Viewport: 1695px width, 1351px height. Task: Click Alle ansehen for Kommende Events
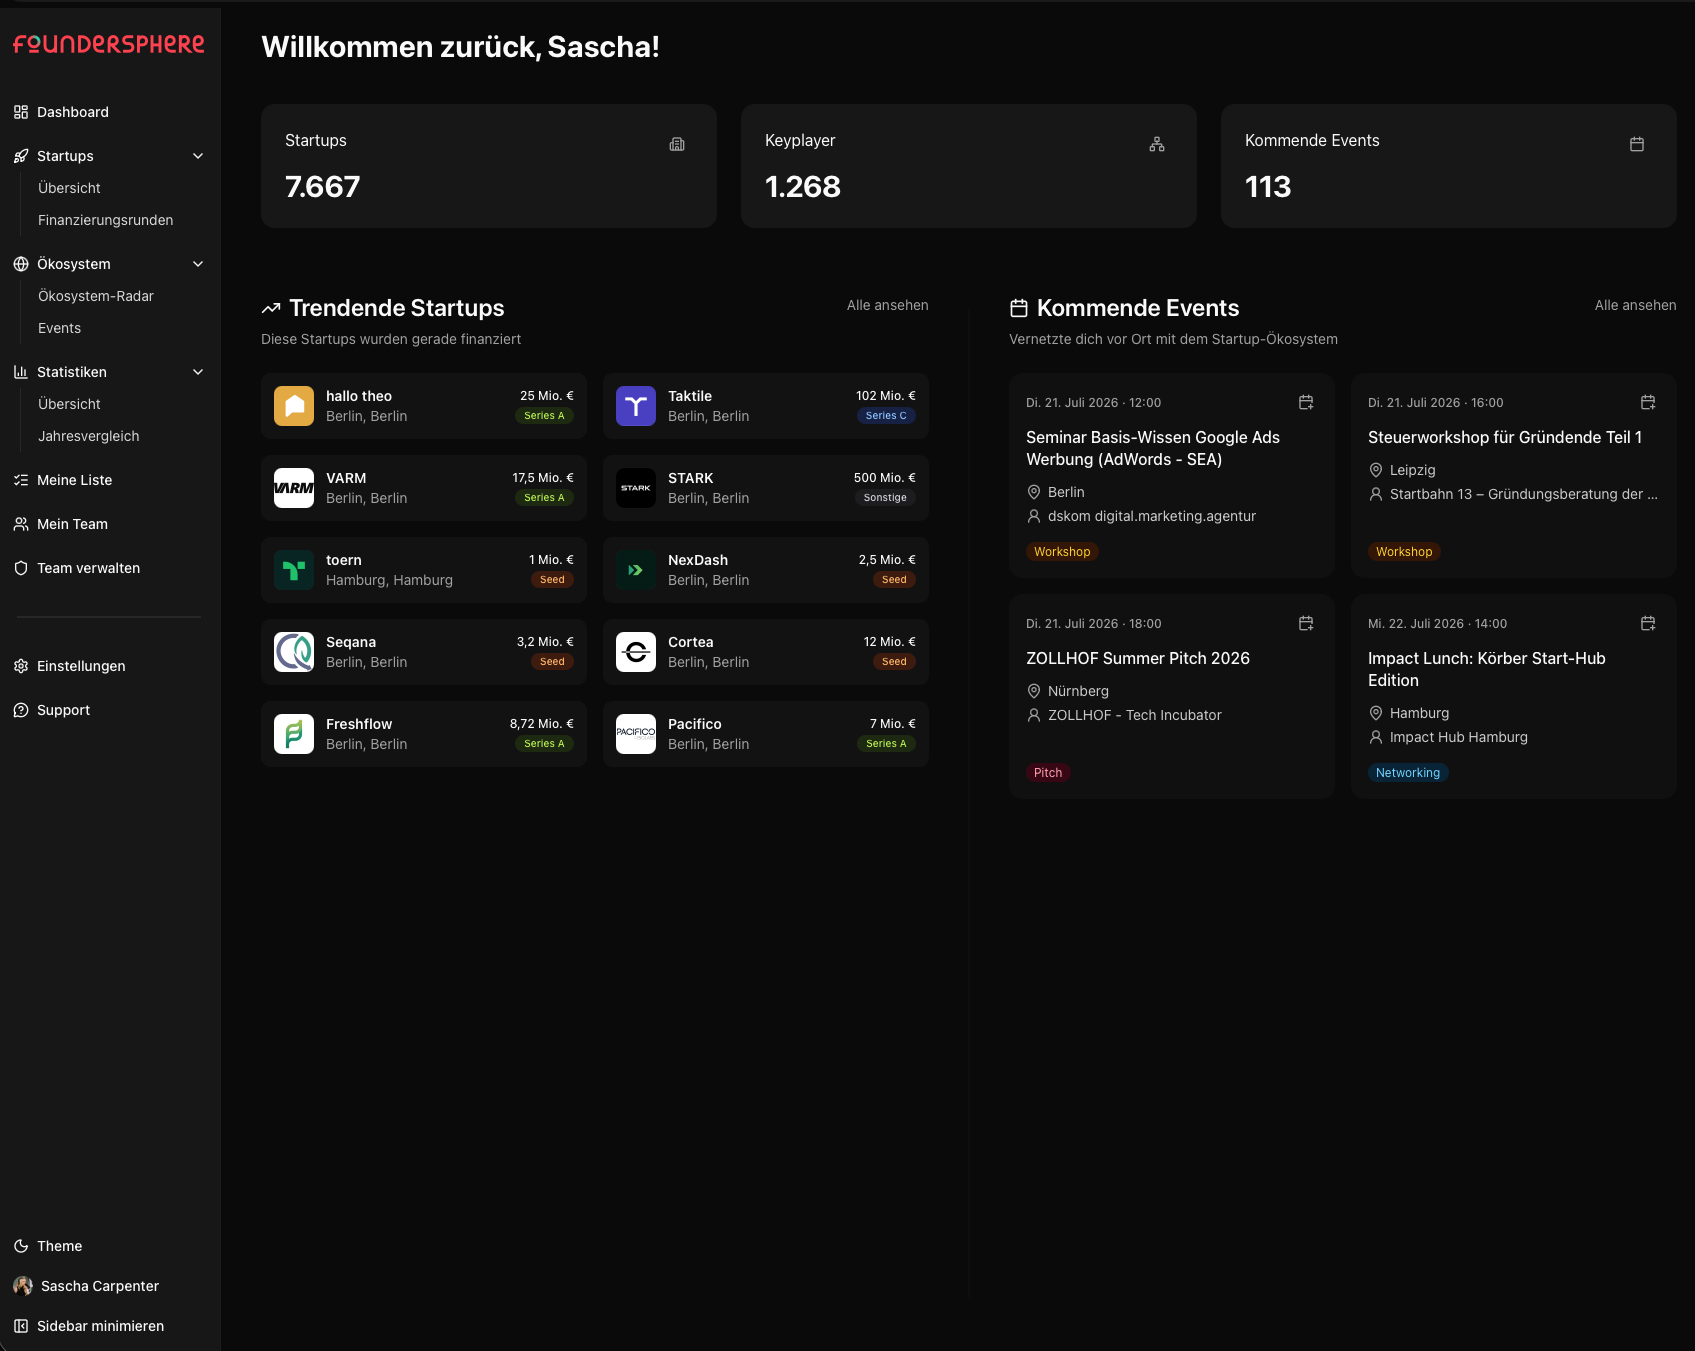(x=1636, y=305)
